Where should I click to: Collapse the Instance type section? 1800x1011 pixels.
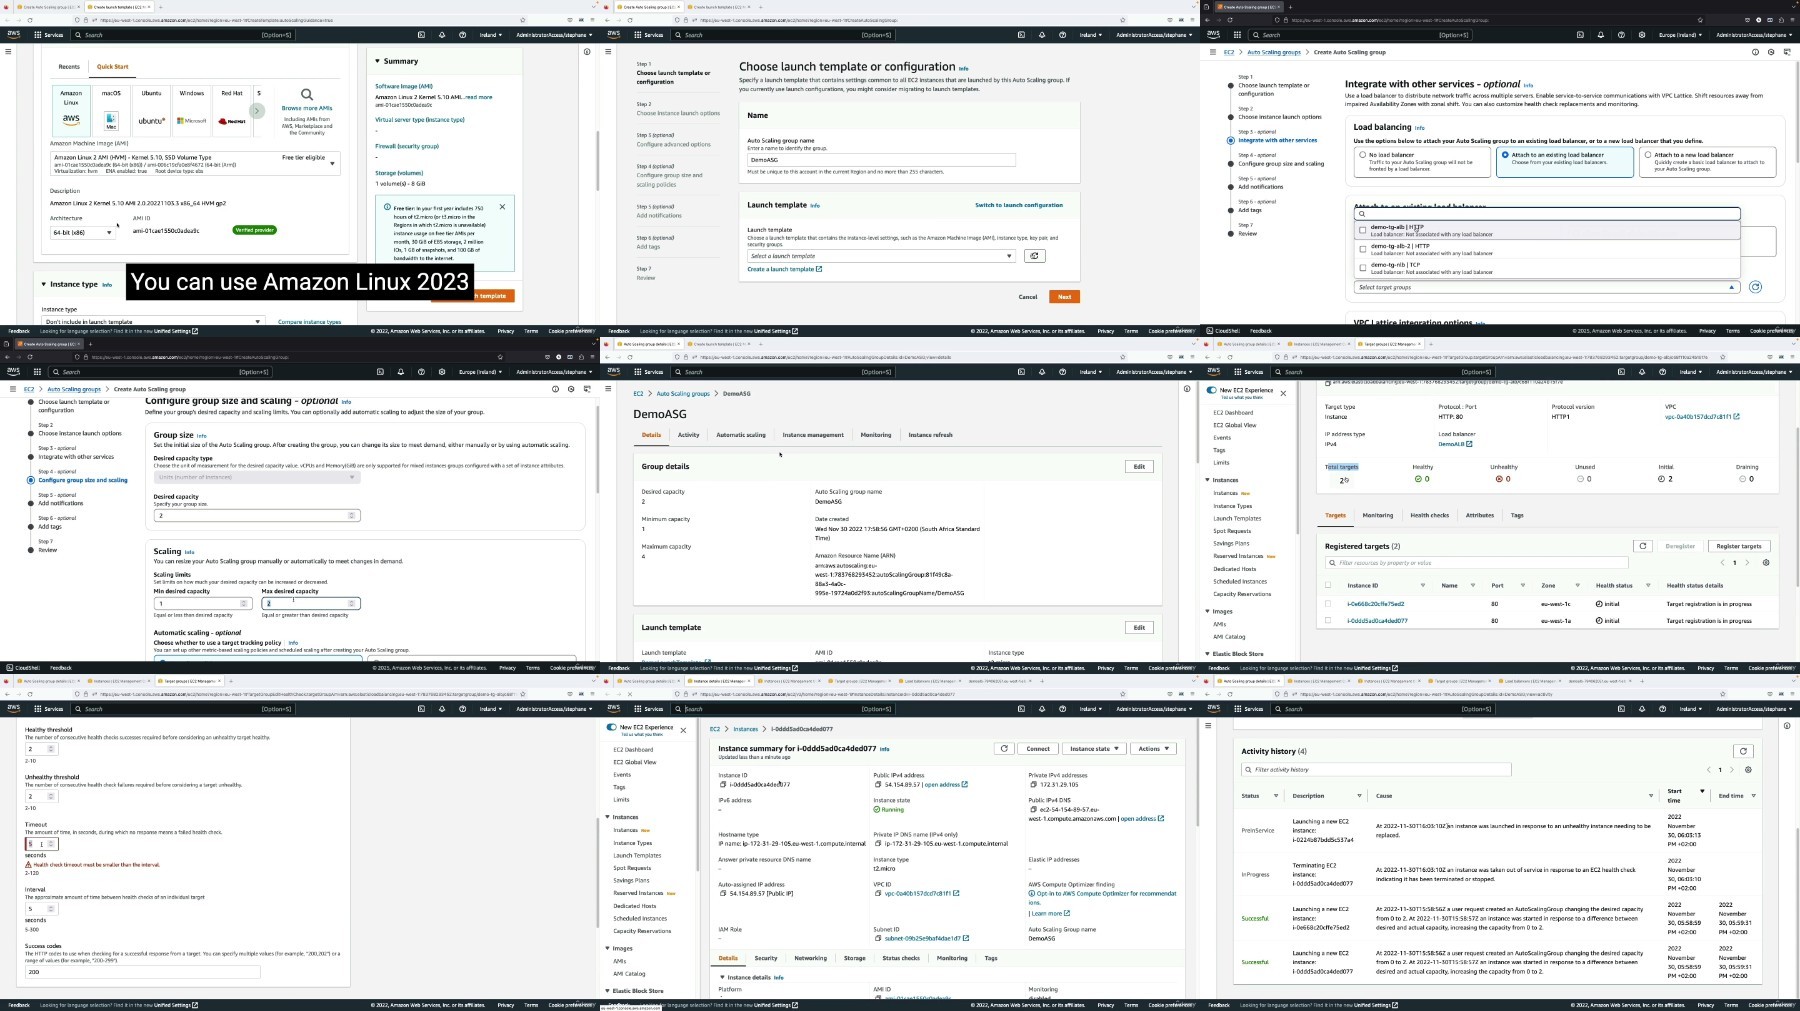44,284
